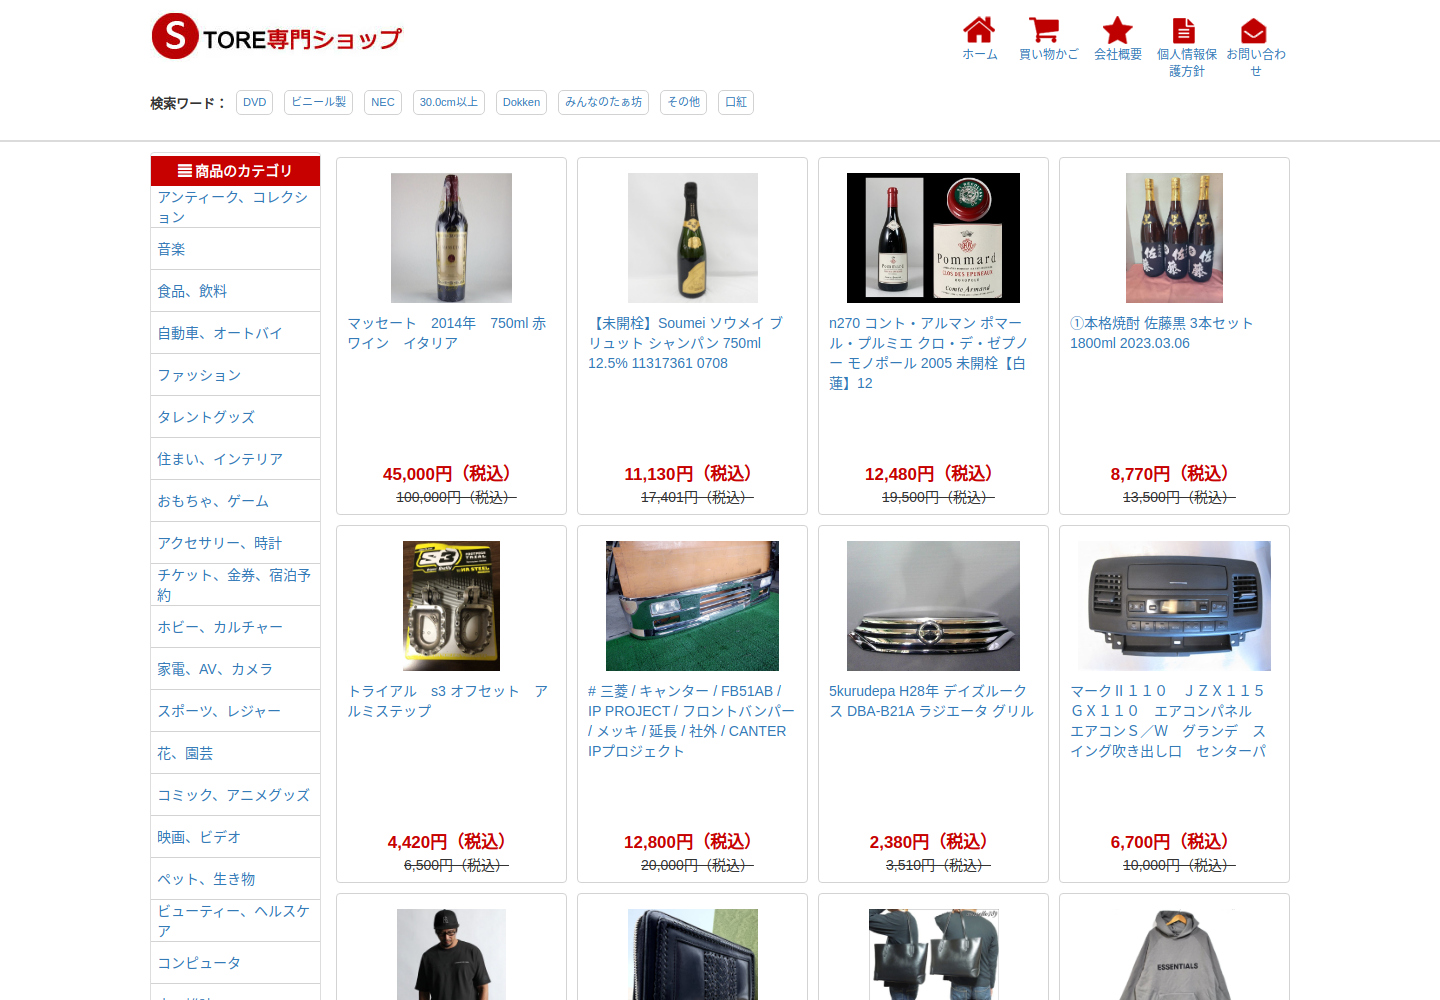Open アクセサリー、時計 category
Image resolution: width=1440 pixels, height=1000 pixels.
click(x=235, y=543)
